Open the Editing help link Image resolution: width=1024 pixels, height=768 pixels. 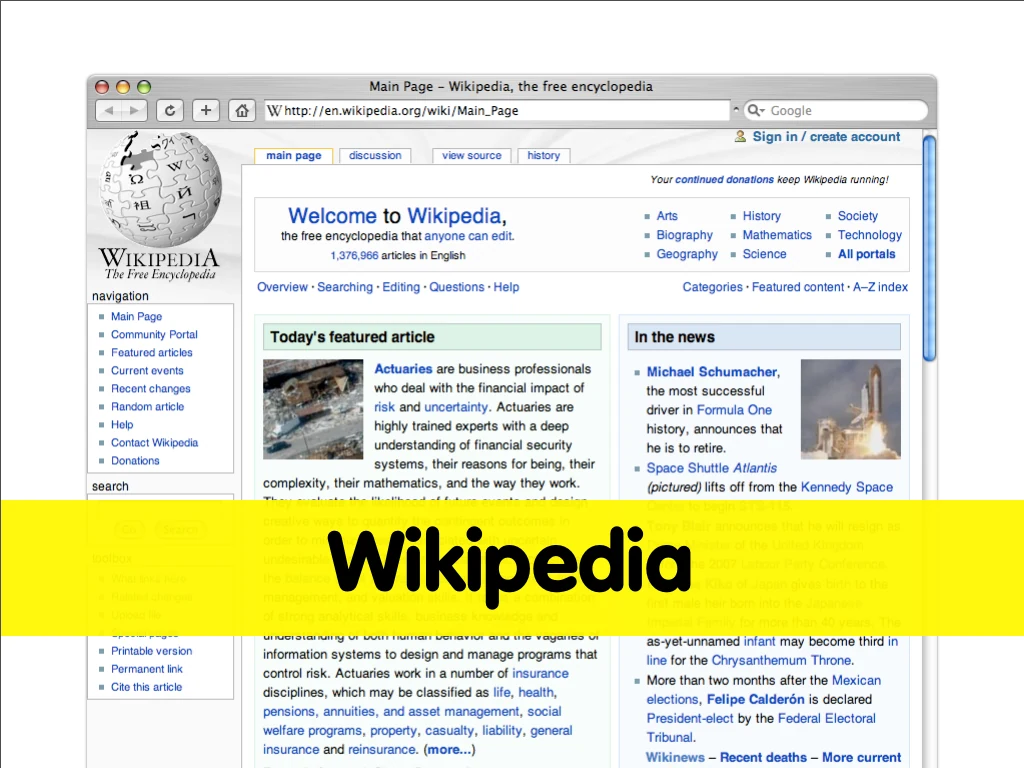coord(401,287)
